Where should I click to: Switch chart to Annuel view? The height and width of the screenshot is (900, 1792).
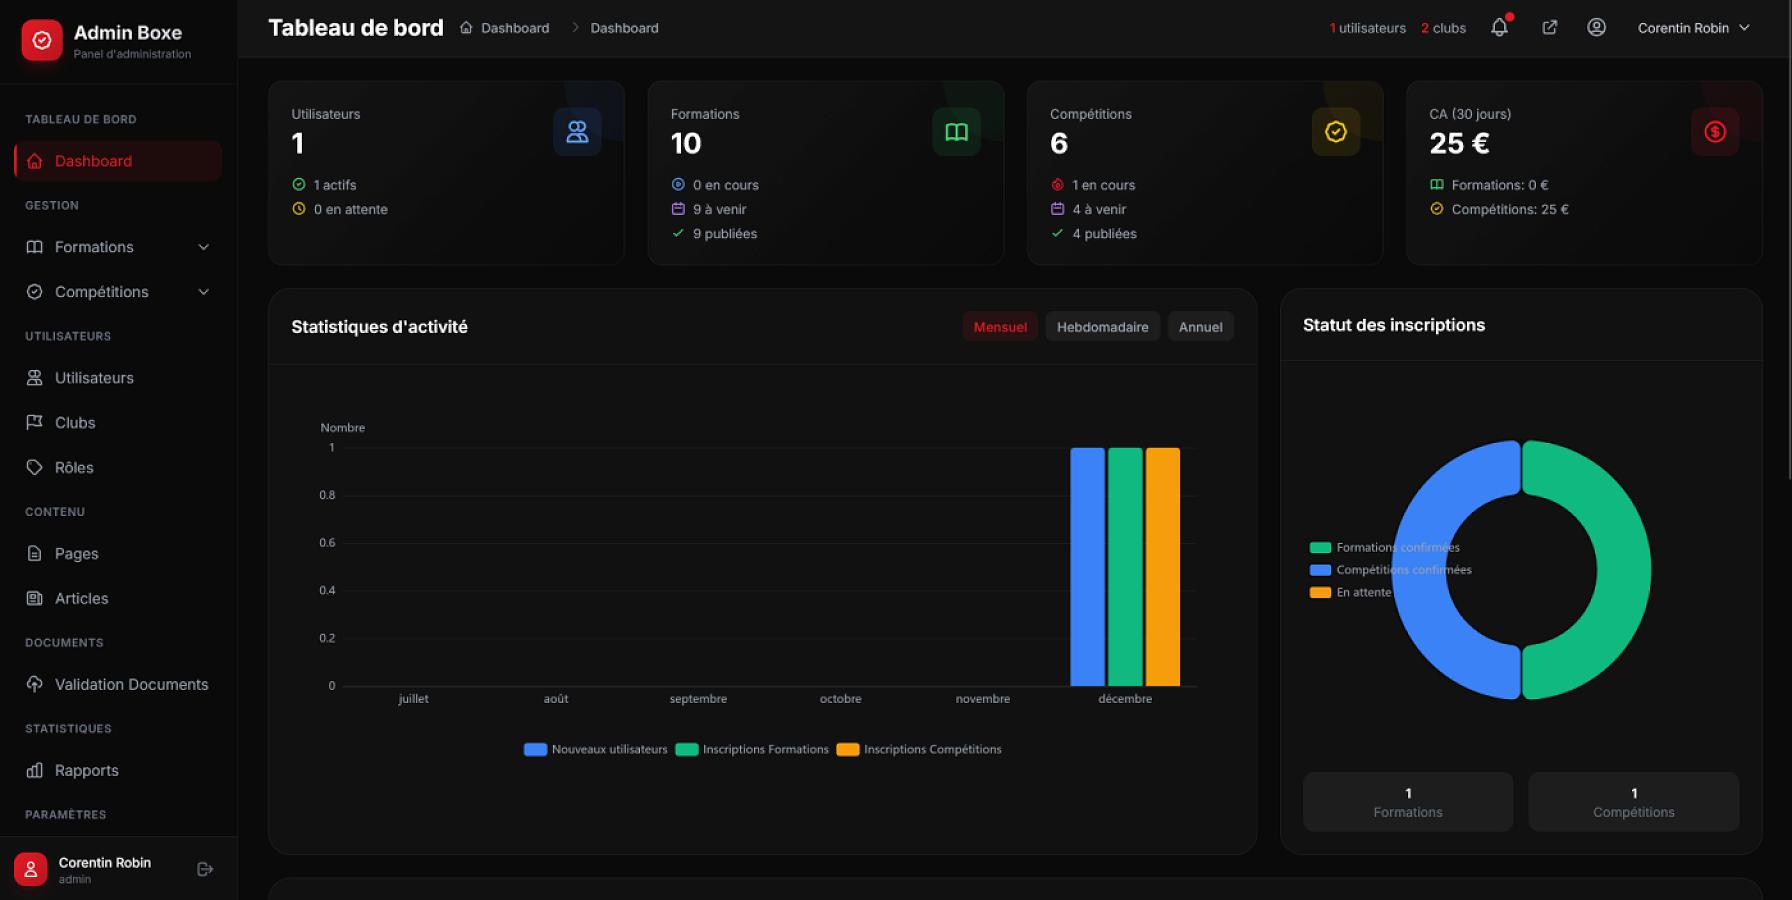coord(1200,327)
